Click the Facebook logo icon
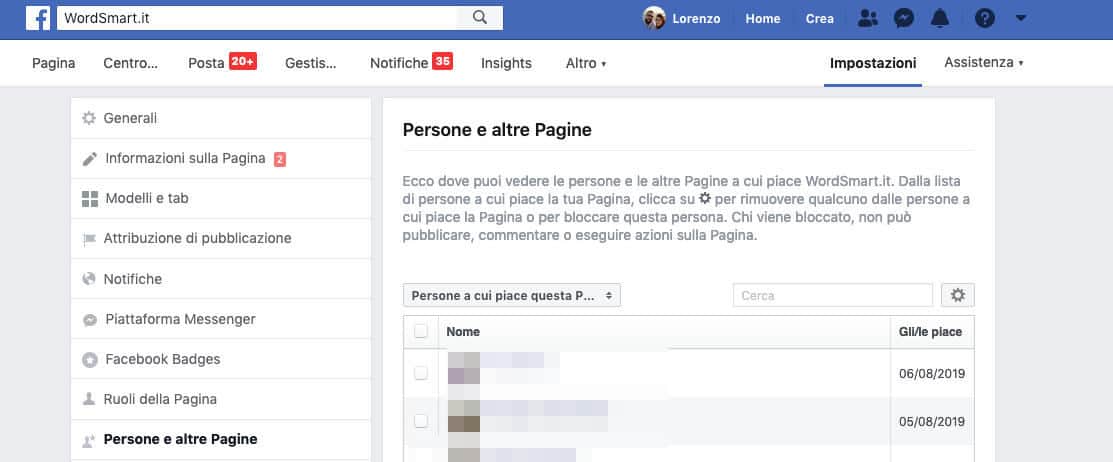 tap(38, 18)
